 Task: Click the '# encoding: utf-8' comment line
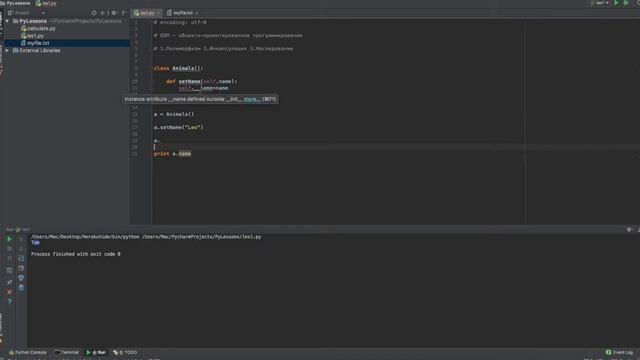tap(180, 22)
